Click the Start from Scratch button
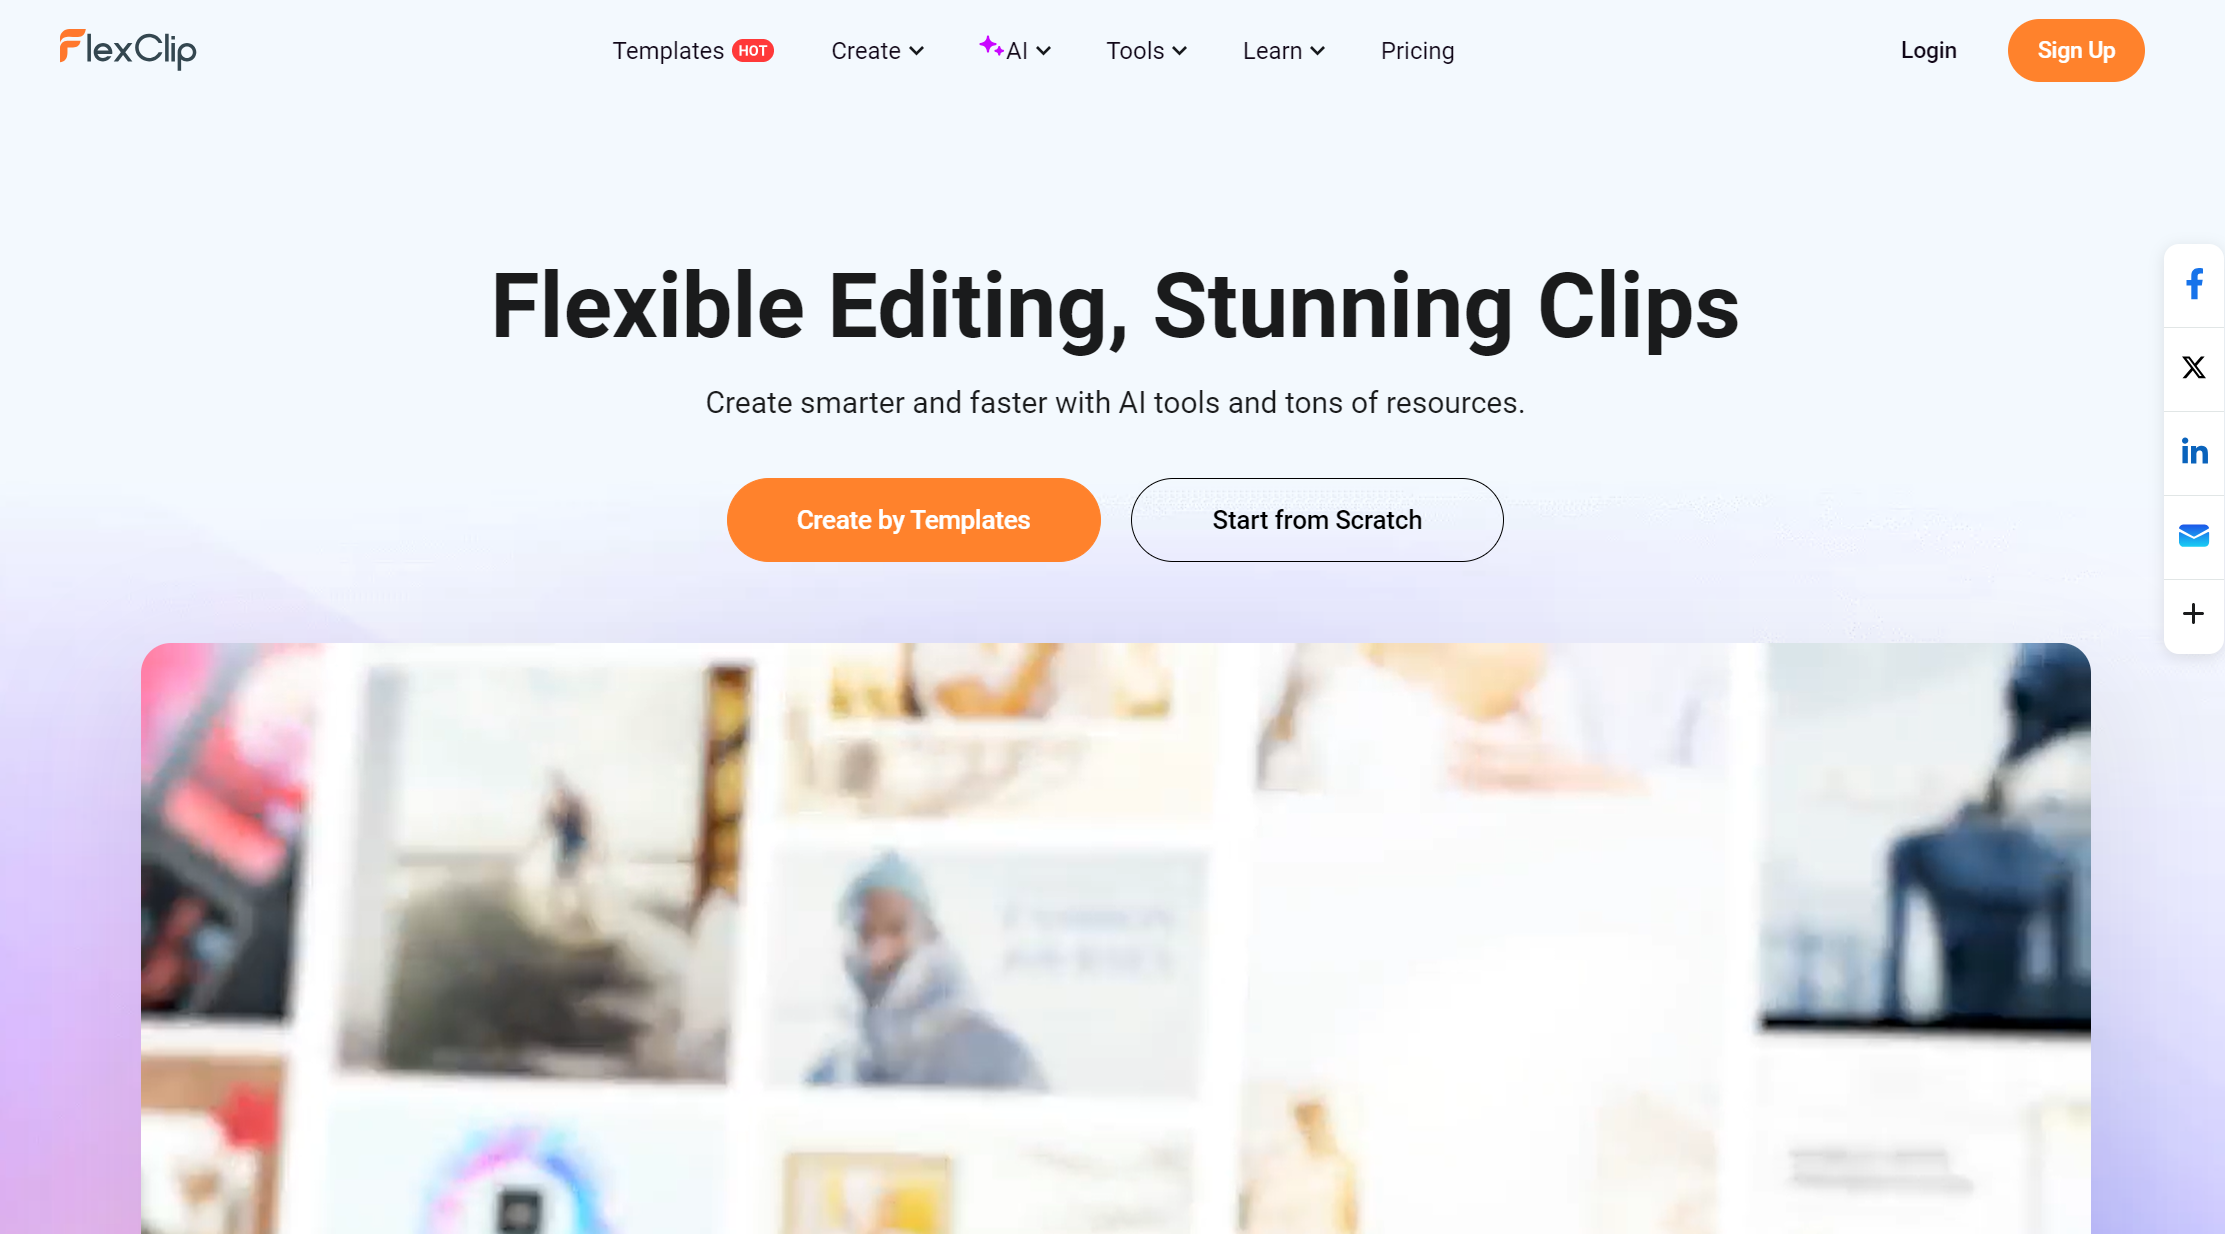Viewport: 2225px width, 1234px height. pyautogui.click(x=1315, y=518)
